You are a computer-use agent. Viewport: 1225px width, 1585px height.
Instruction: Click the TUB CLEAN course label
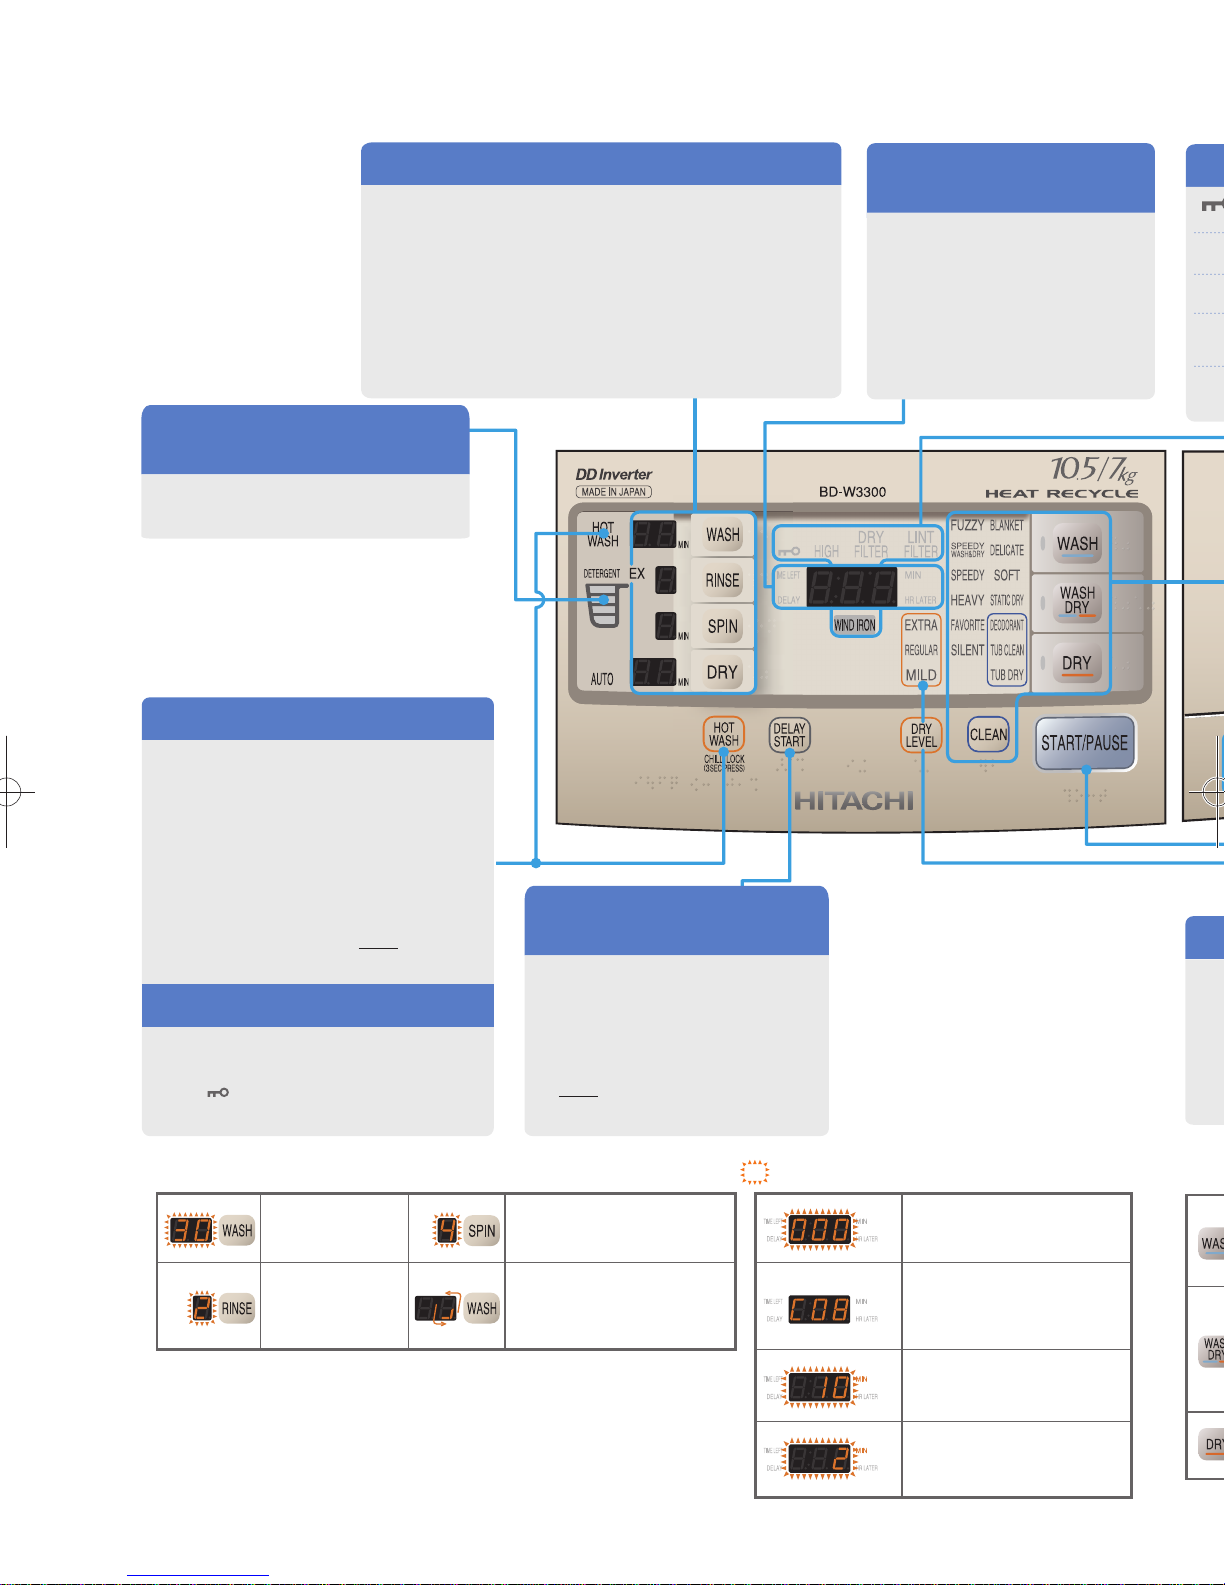[1007, 650]
